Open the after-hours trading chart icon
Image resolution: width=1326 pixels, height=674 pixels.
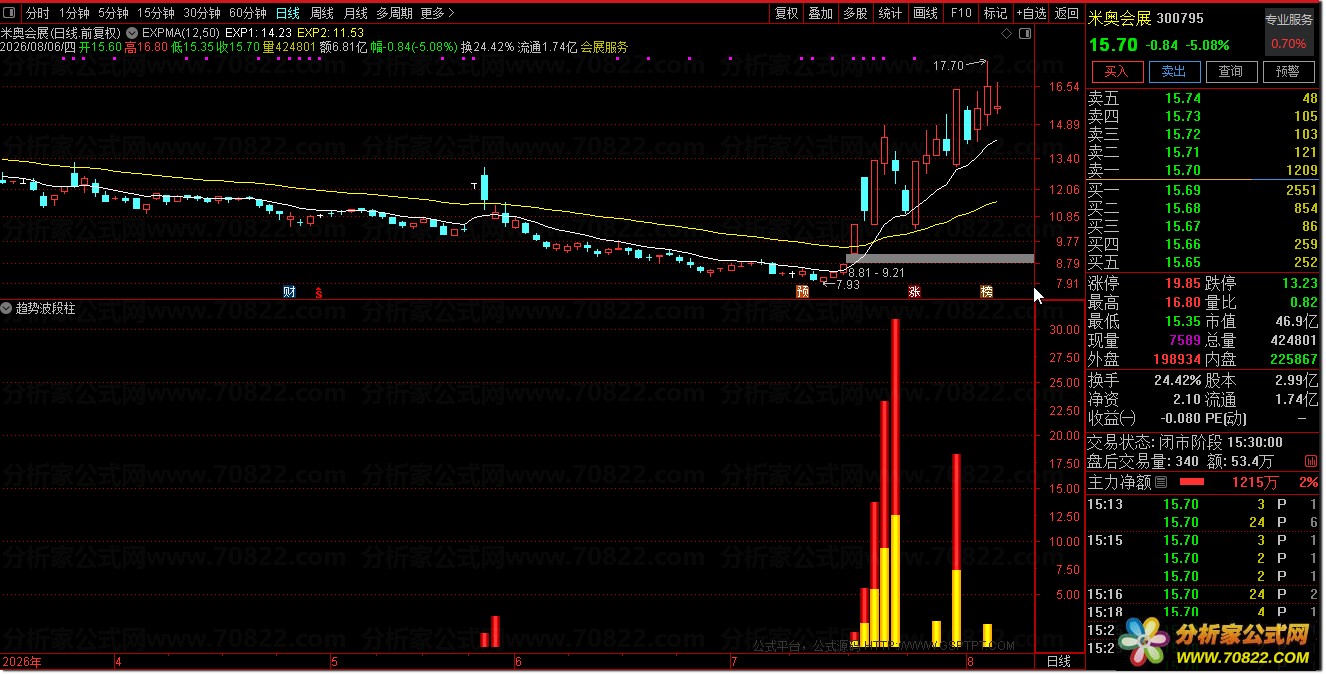[1310, 461]
